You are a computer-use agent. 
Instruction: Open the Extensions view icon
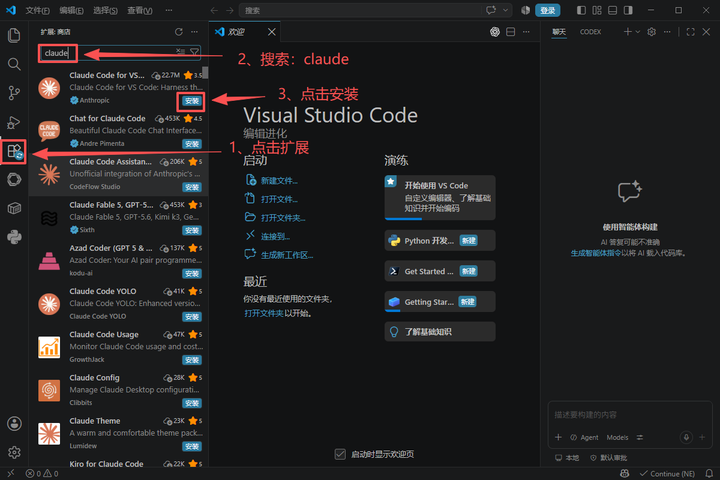pyautogui.click(x=14, y=151)
